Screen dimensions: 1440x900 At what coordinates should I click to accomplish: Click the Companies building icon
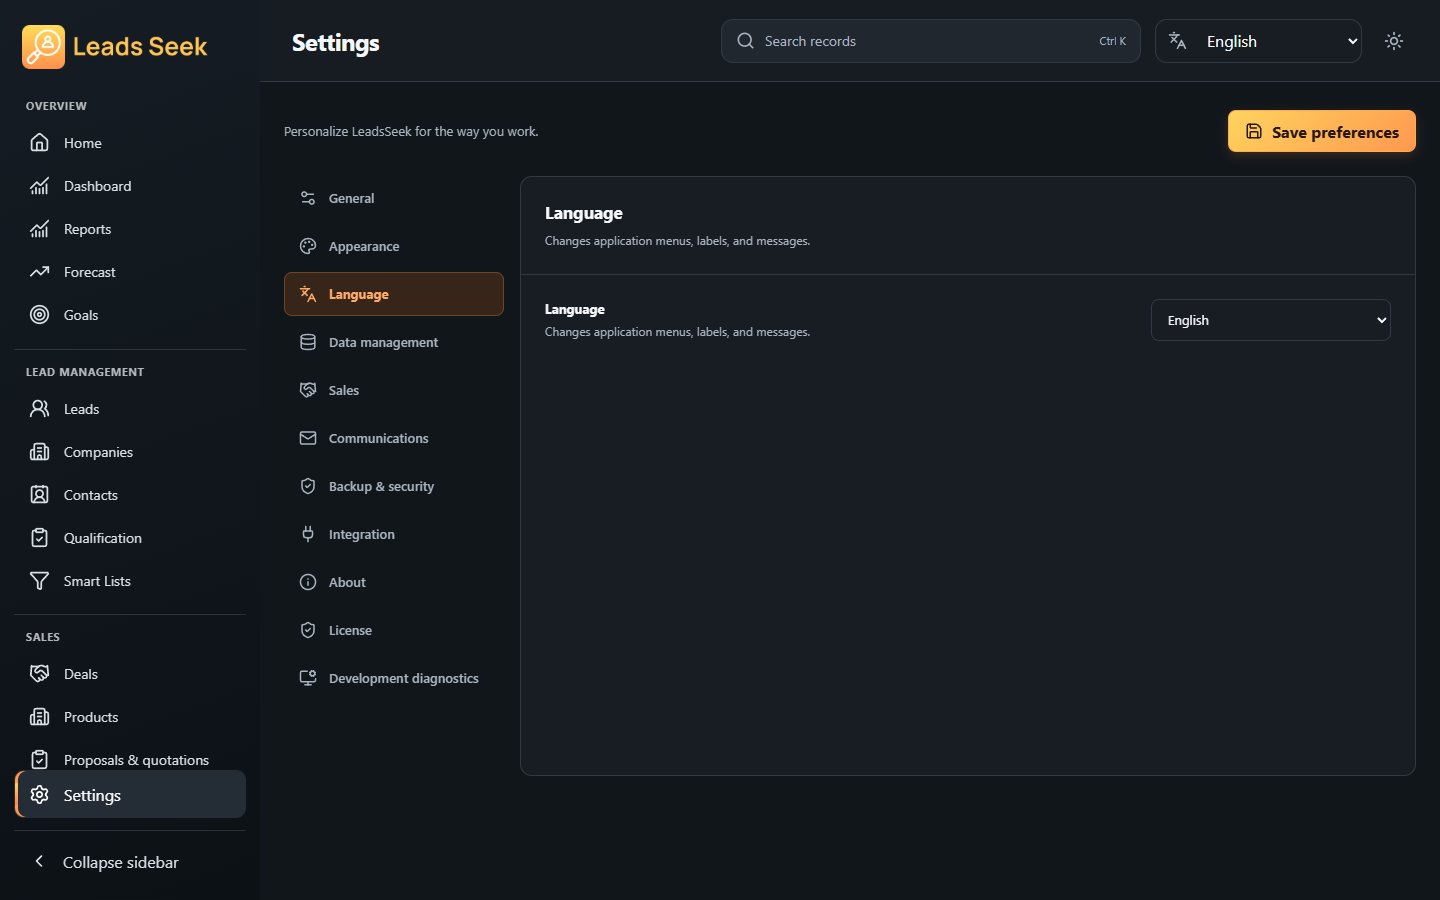[40, 452]
